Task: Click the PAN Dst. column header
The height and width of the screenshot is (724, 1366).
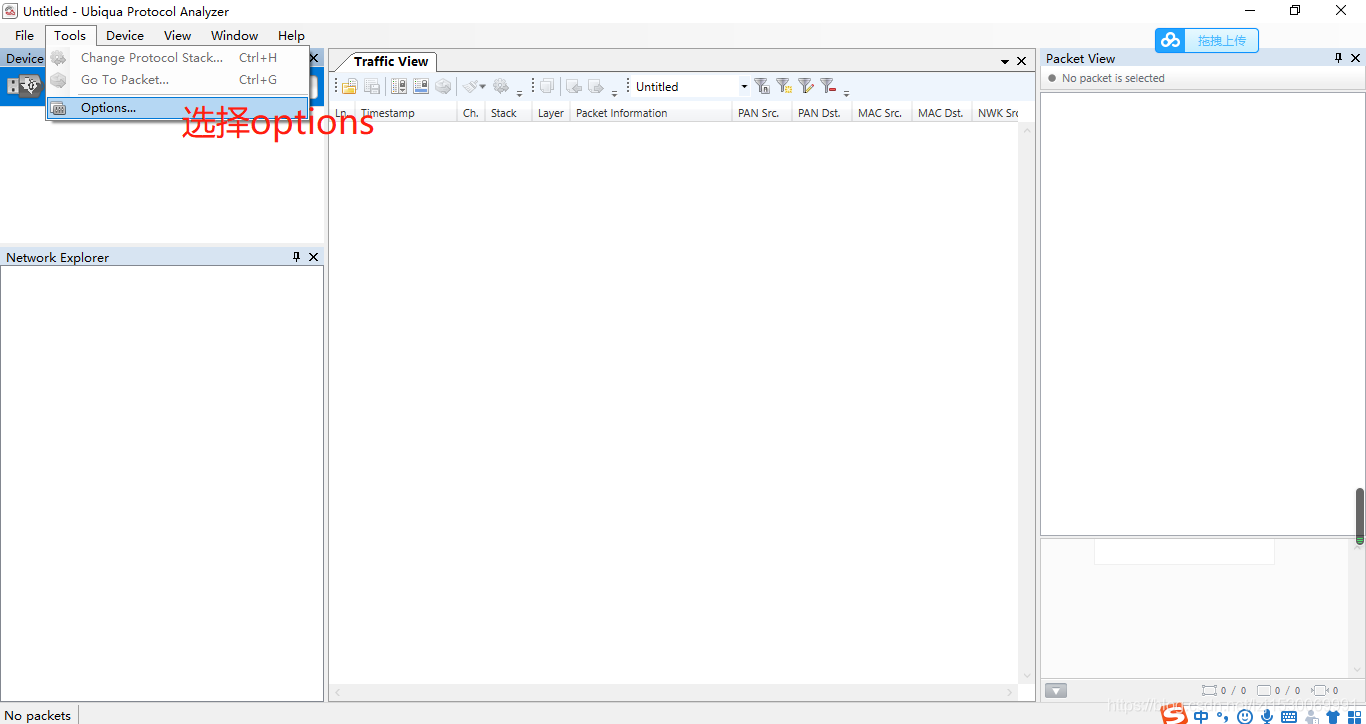Action: [822, 113]
